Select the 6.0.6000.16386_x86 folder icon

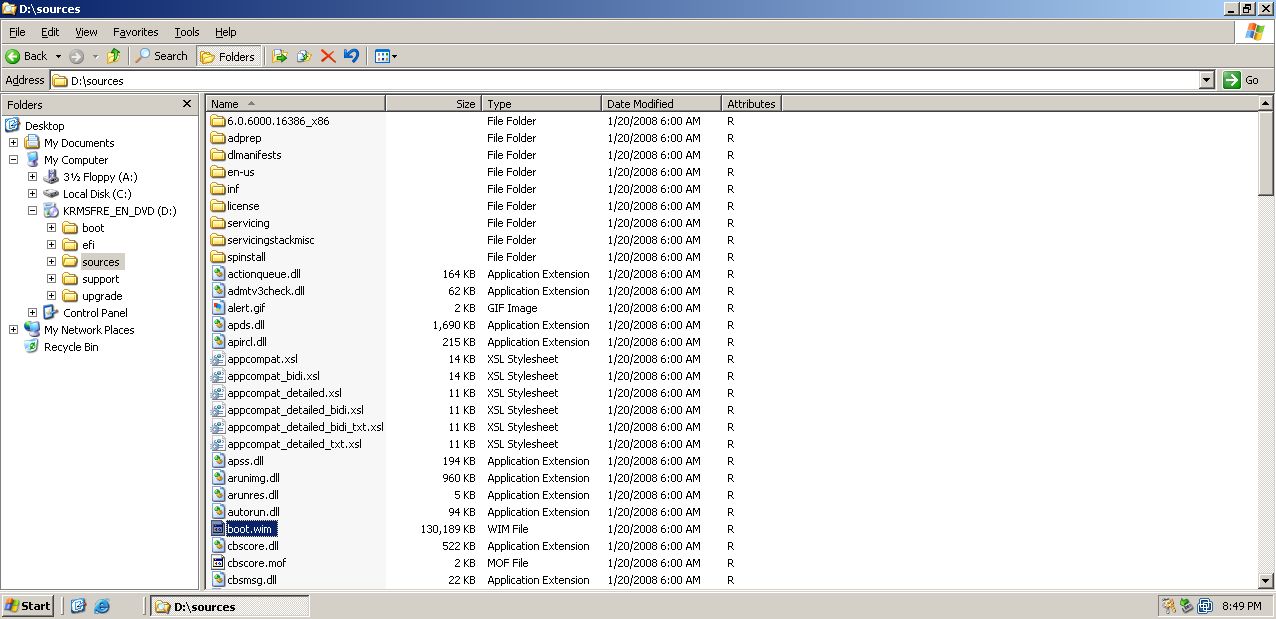219,121
